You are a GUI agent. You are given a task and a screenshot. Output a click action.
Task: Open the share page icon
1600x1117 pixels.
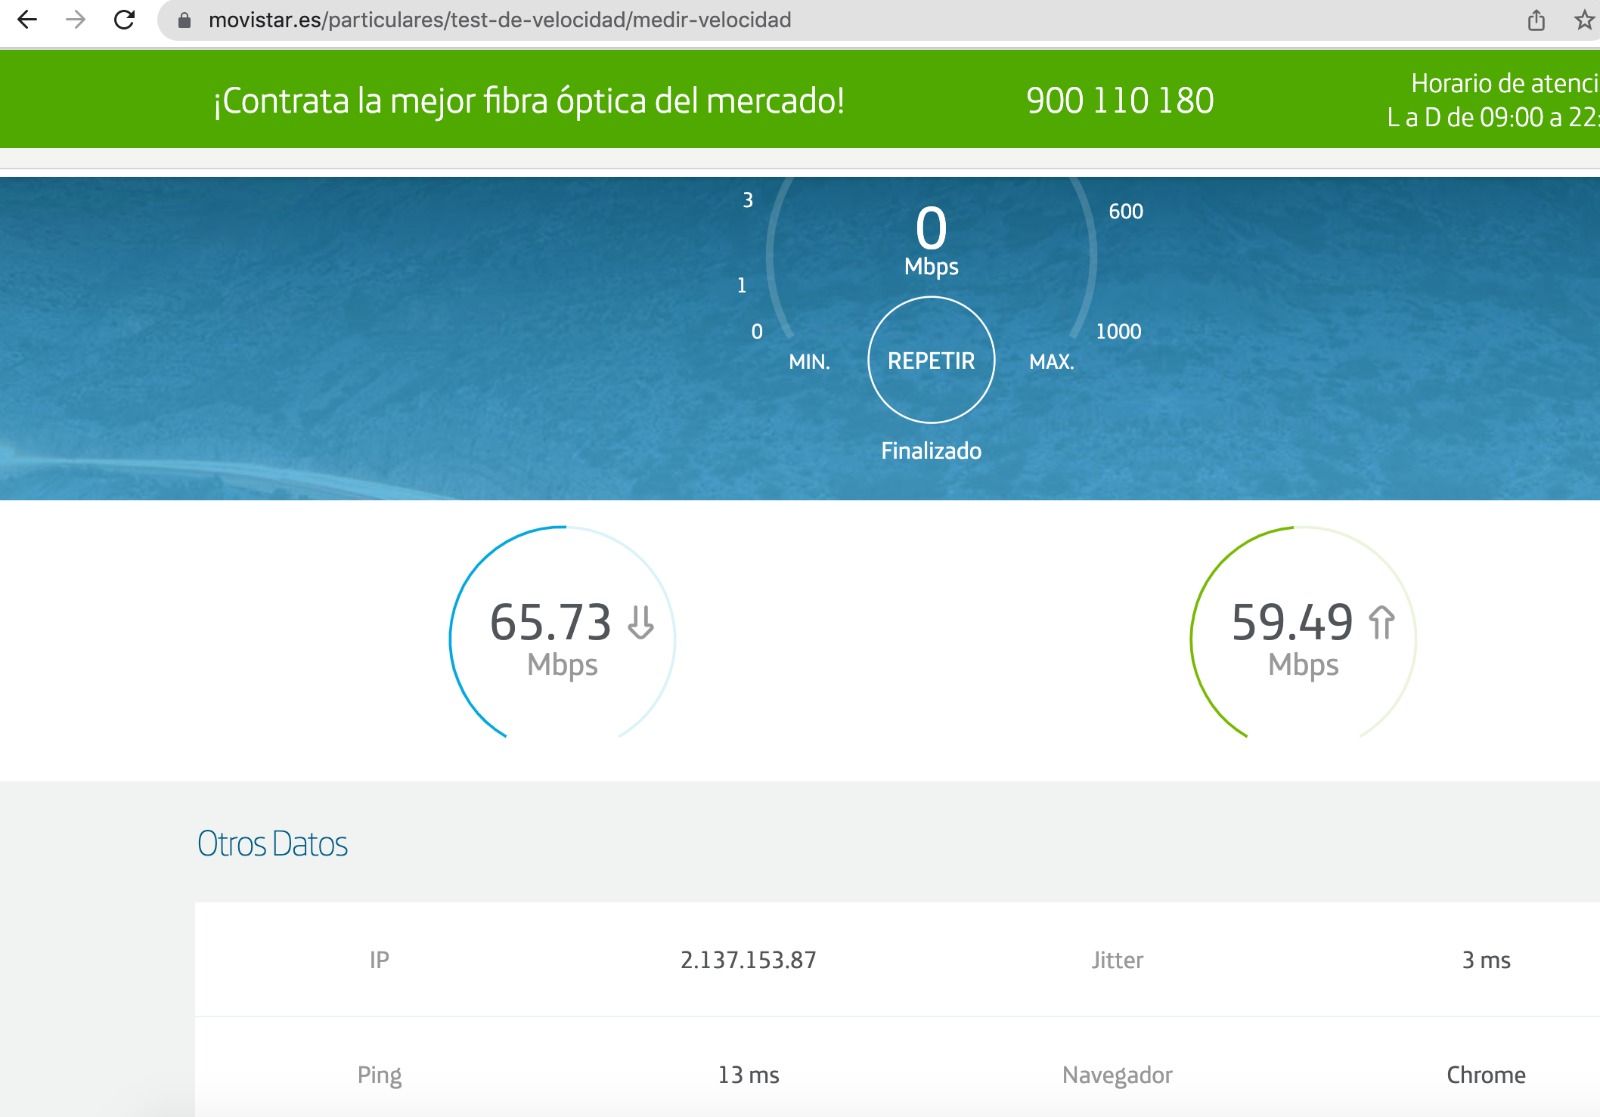pos(1537,20)
